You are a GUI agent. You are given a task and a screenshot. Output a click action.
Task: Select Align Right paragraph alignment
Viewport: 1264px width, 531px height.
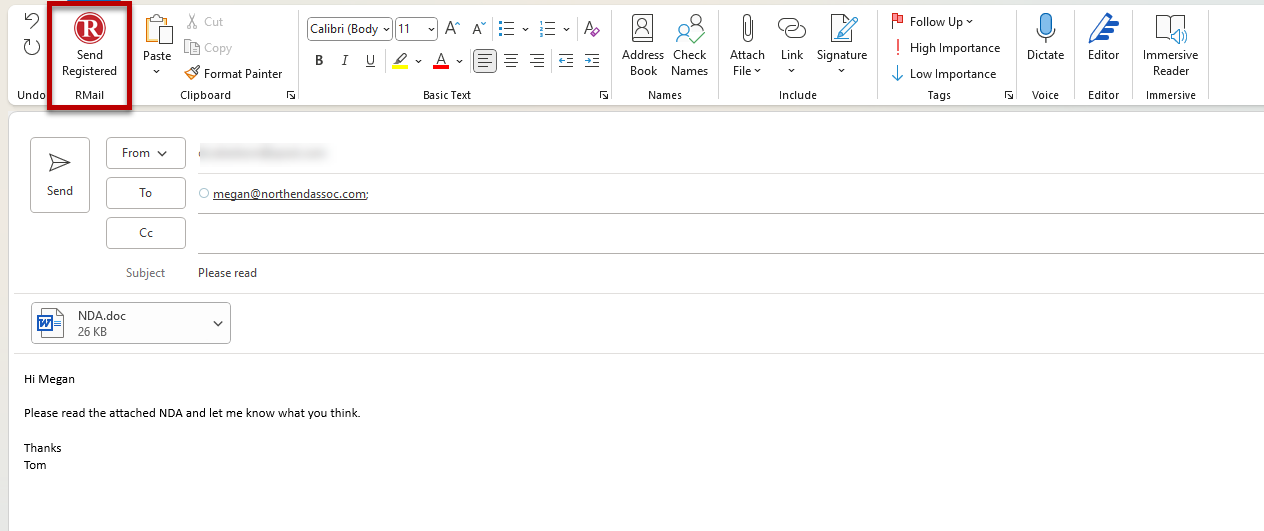(537, 61)
